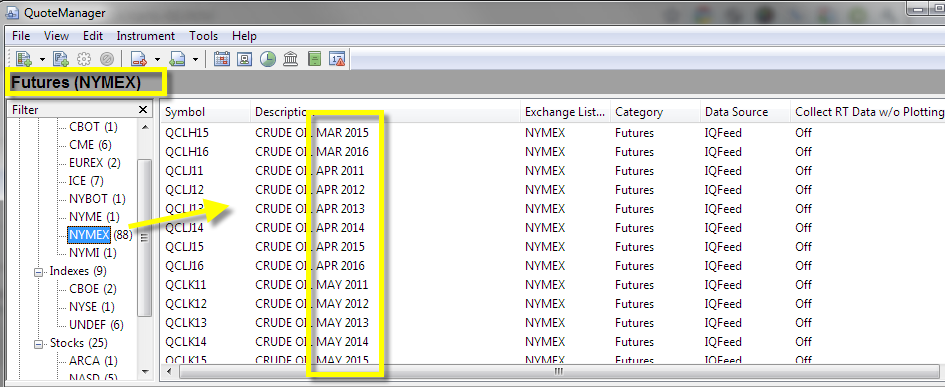
Task: Select NYSE (1) in filter tree
Action: click(x=92, y=307)
